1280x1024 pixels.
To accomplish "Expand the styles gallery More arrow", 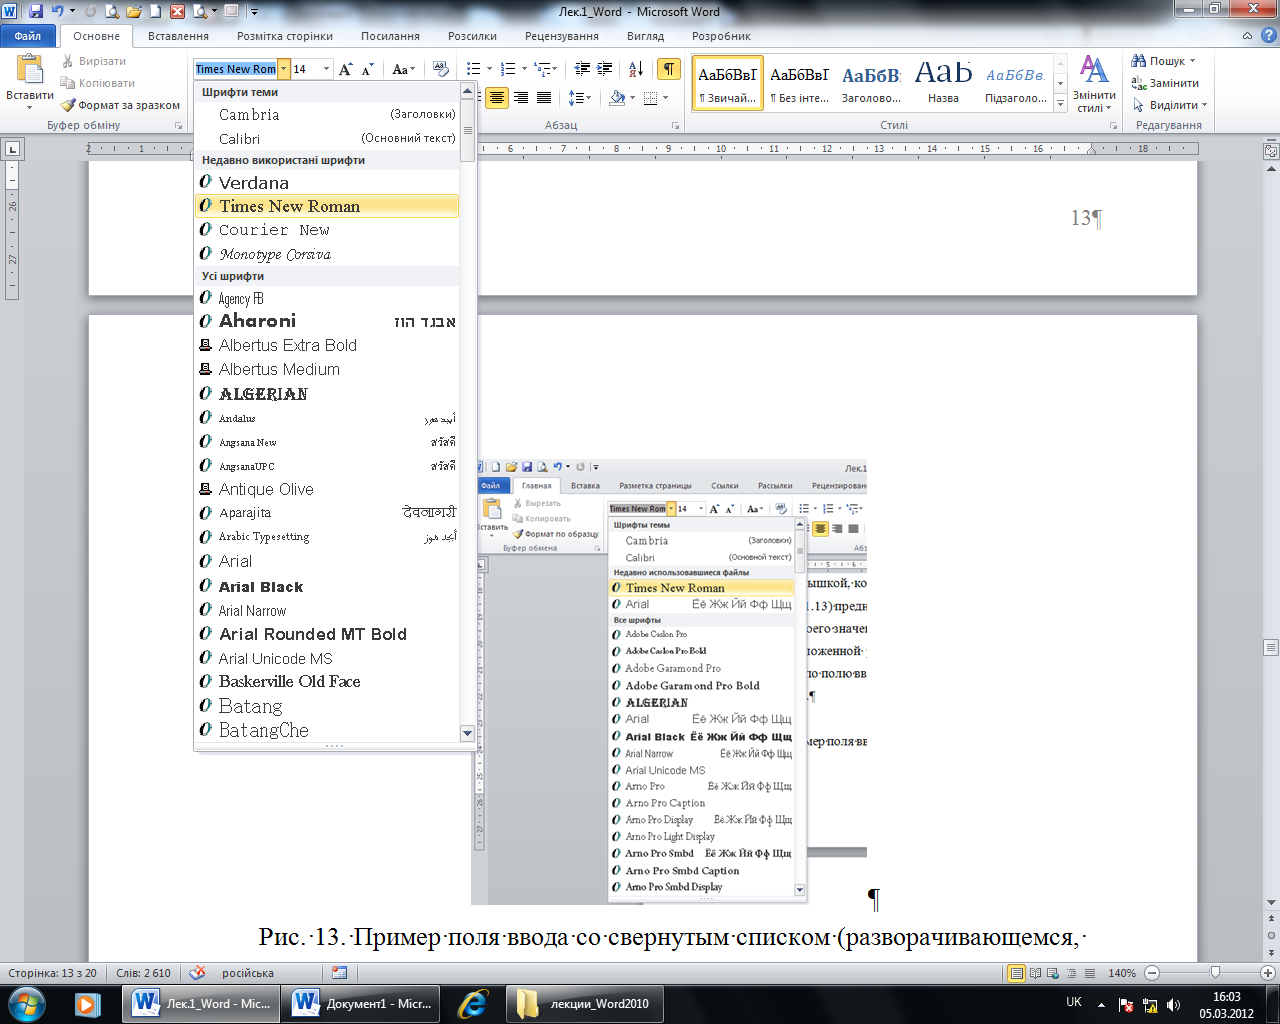I will tap(1061, 103).
